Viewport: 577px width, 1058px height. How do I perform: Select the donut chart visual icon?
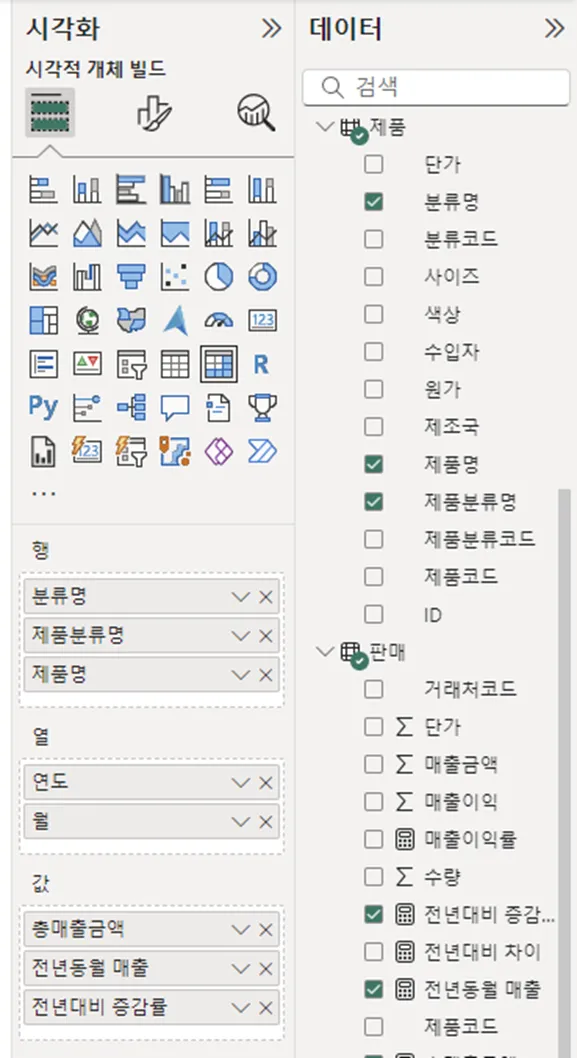click(x=262, y=277)
